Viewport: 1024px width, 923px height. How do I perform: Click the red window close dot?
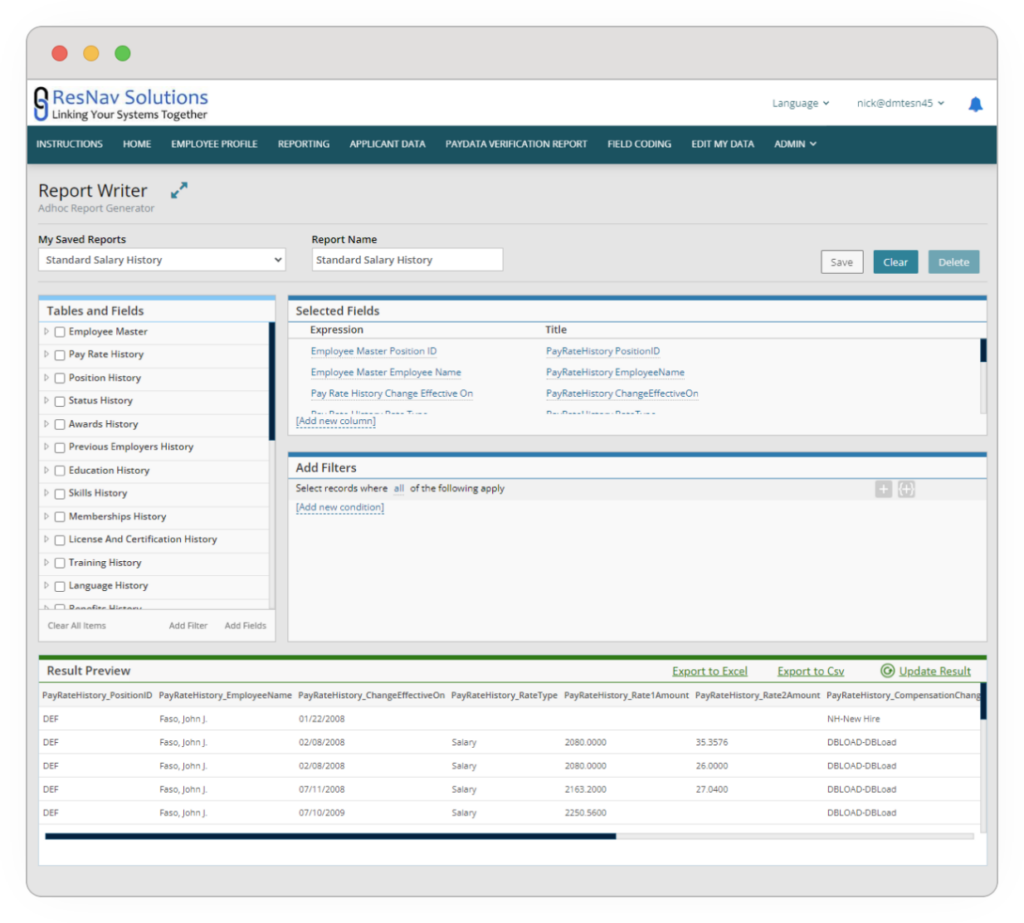coord(60,54)
